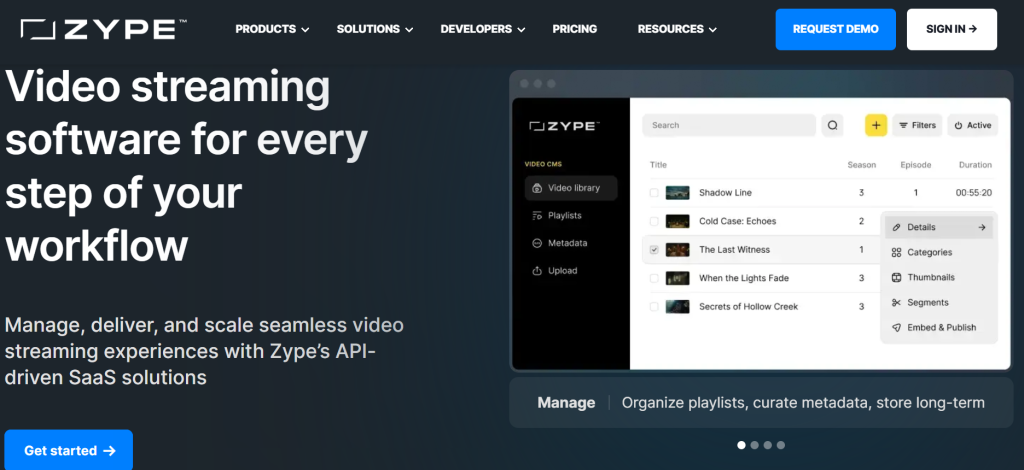
Task: Click the filter lines icon on Filters
Action: [903, 125]
